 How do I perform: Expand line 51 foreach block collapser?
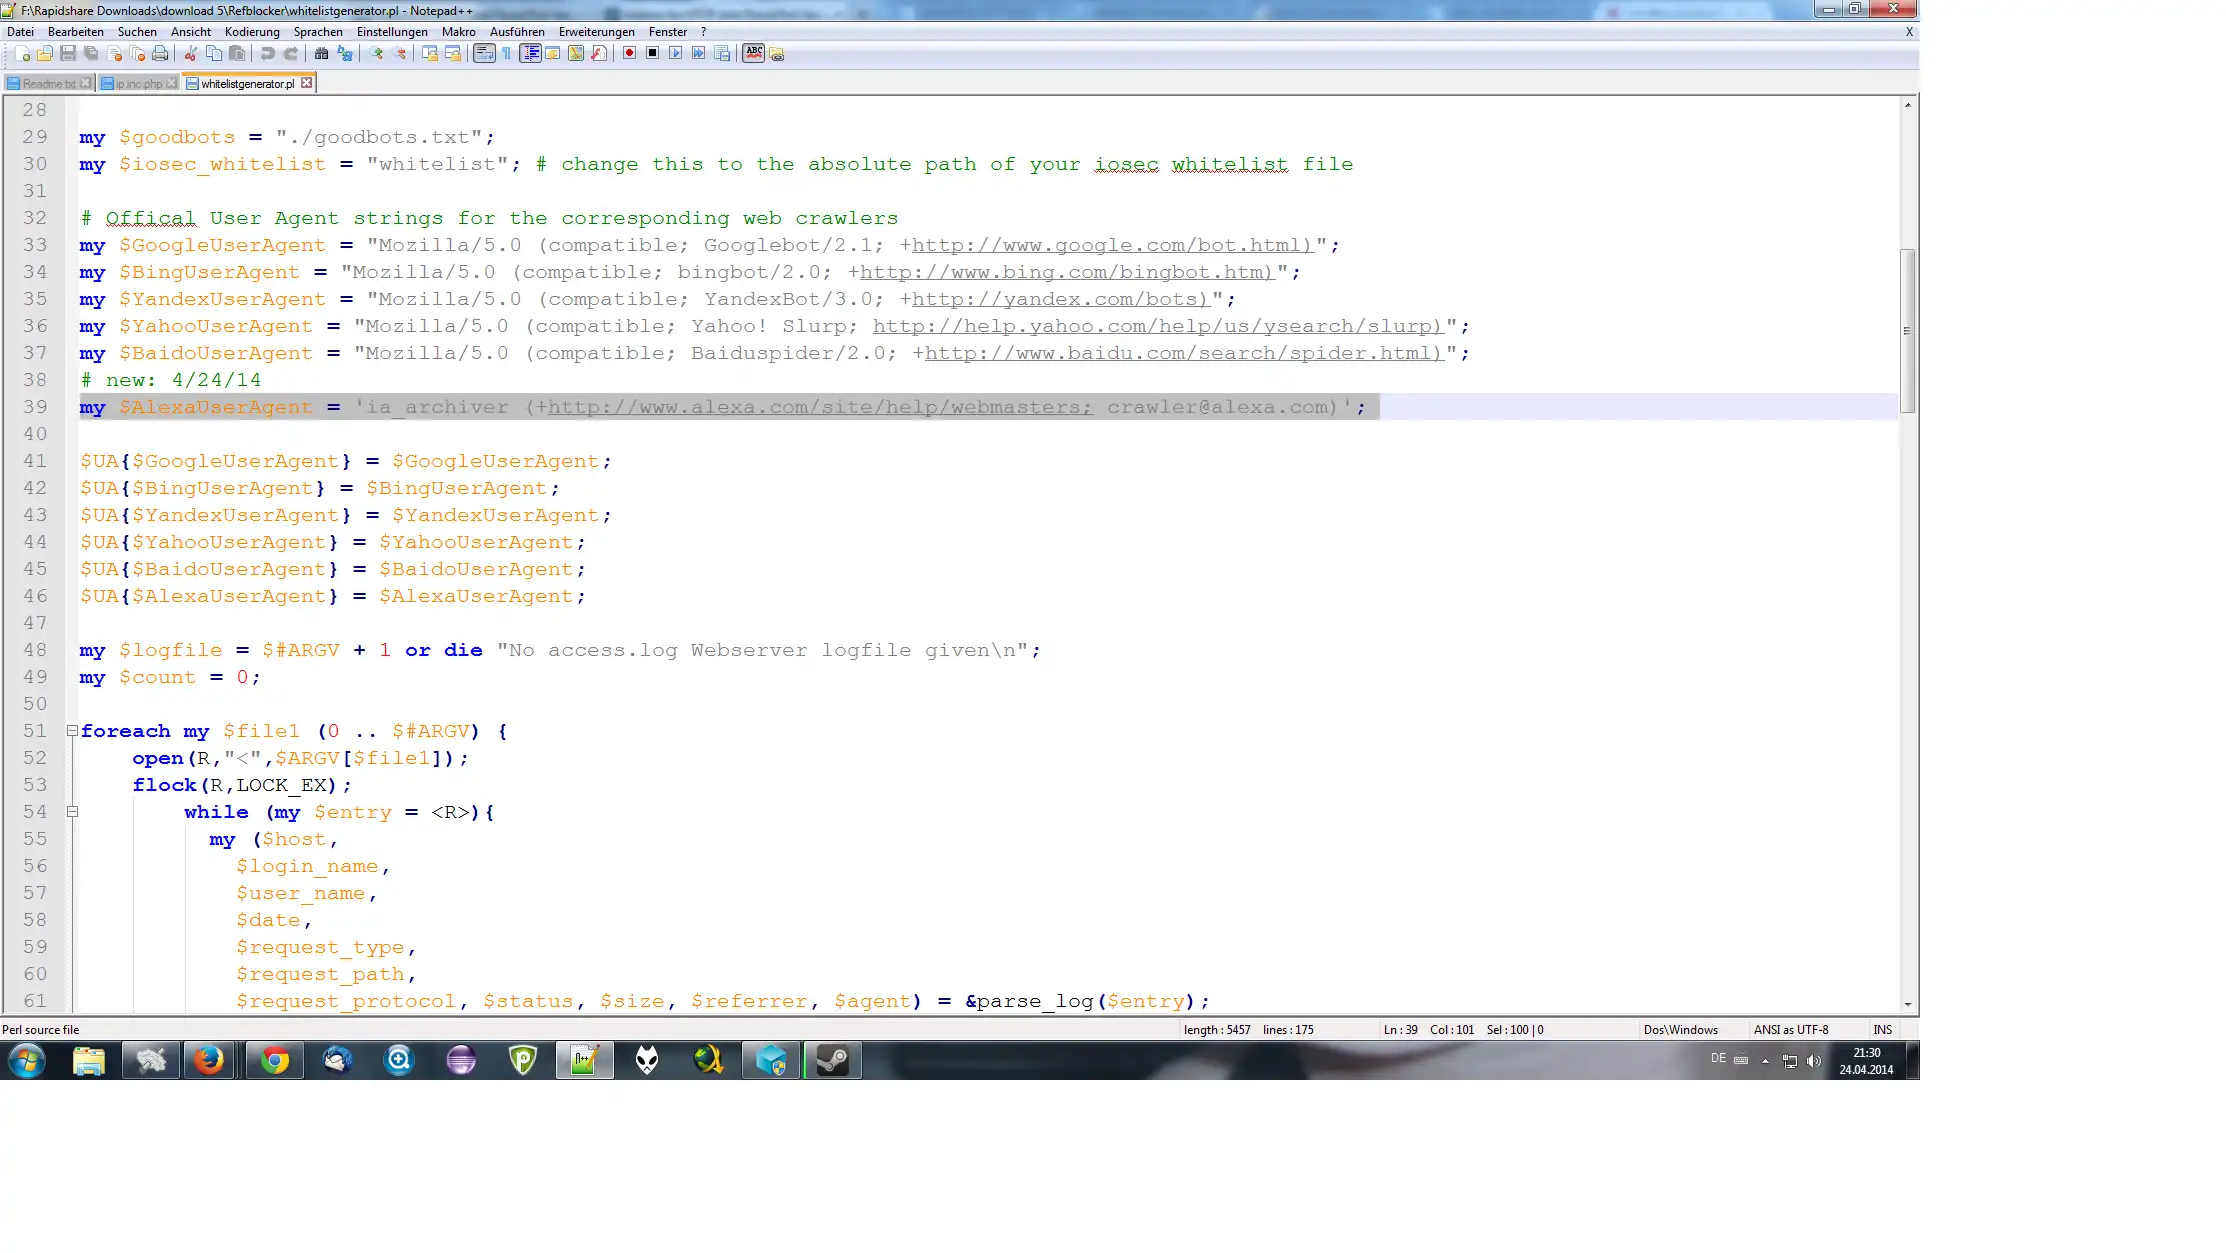click(72, 730)
